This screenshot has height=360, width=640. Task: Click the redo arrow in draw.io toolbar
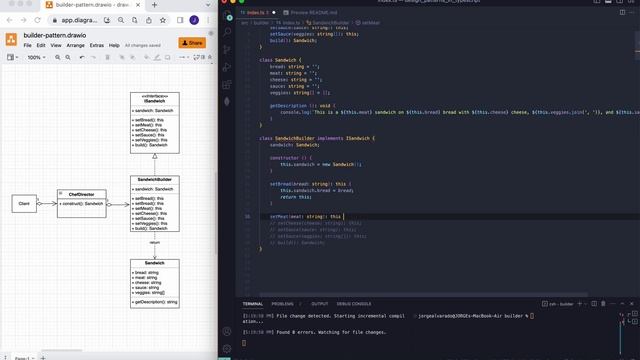click(x=93, y=58)
